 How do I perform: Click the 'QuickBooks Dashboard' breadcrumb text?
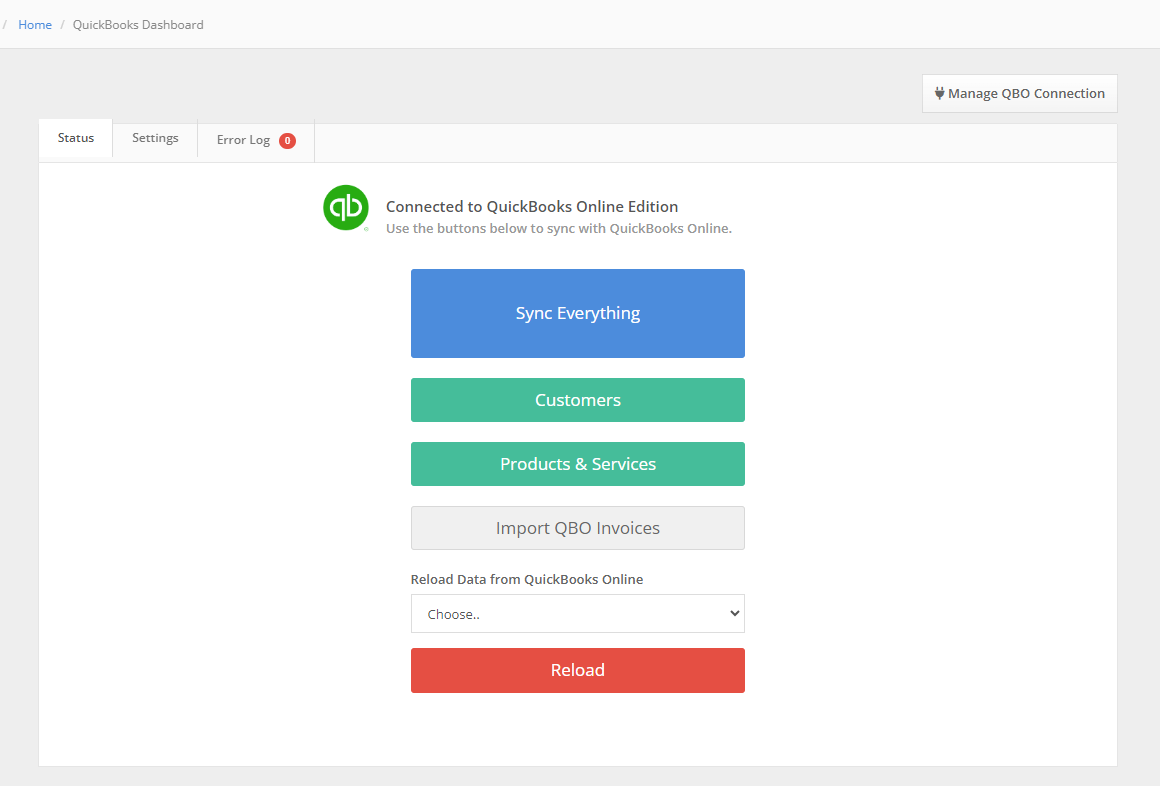click(138, 24)
